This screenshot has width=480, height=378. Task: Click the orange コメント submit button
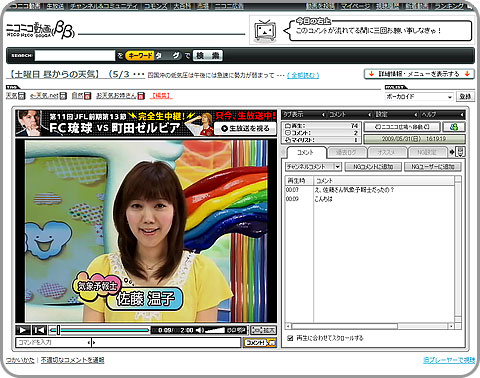pyautogui.click(x=260, y=342)
